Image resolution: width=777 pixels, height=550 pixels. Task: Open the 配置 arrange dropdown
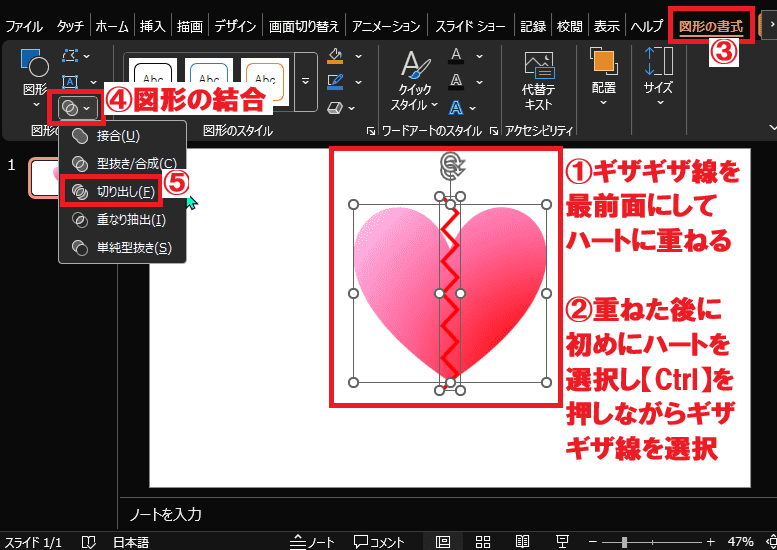point(604,75)
